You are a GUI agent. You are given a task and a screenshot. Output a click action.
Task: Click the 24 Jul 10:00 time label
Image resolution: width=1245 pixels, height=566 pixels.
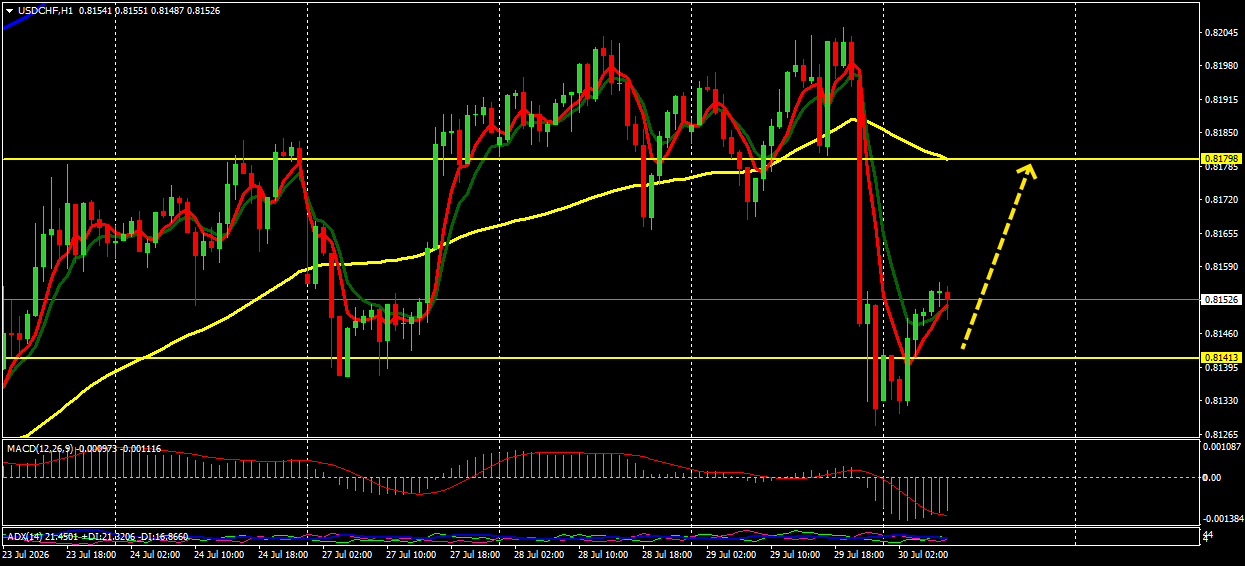pyautogui.click(x=217, y=553)
